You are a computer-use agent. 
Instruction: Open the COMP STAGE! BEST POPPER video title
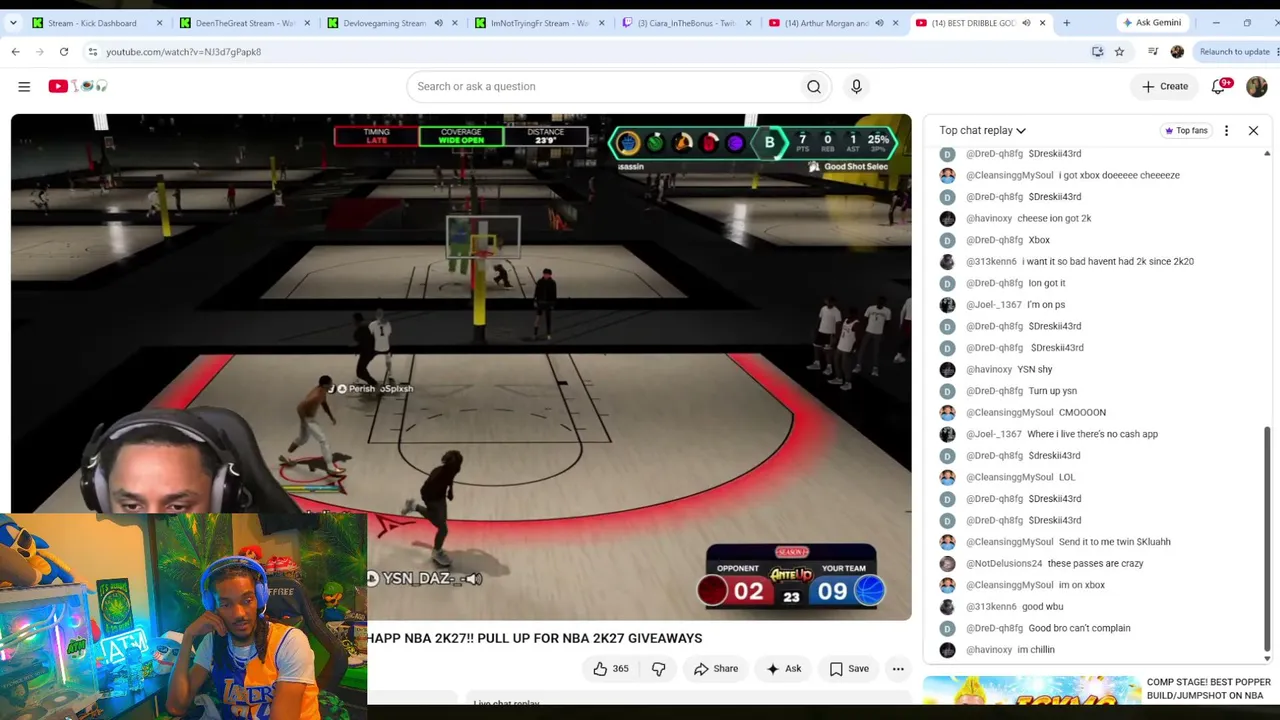[1208, 689]
